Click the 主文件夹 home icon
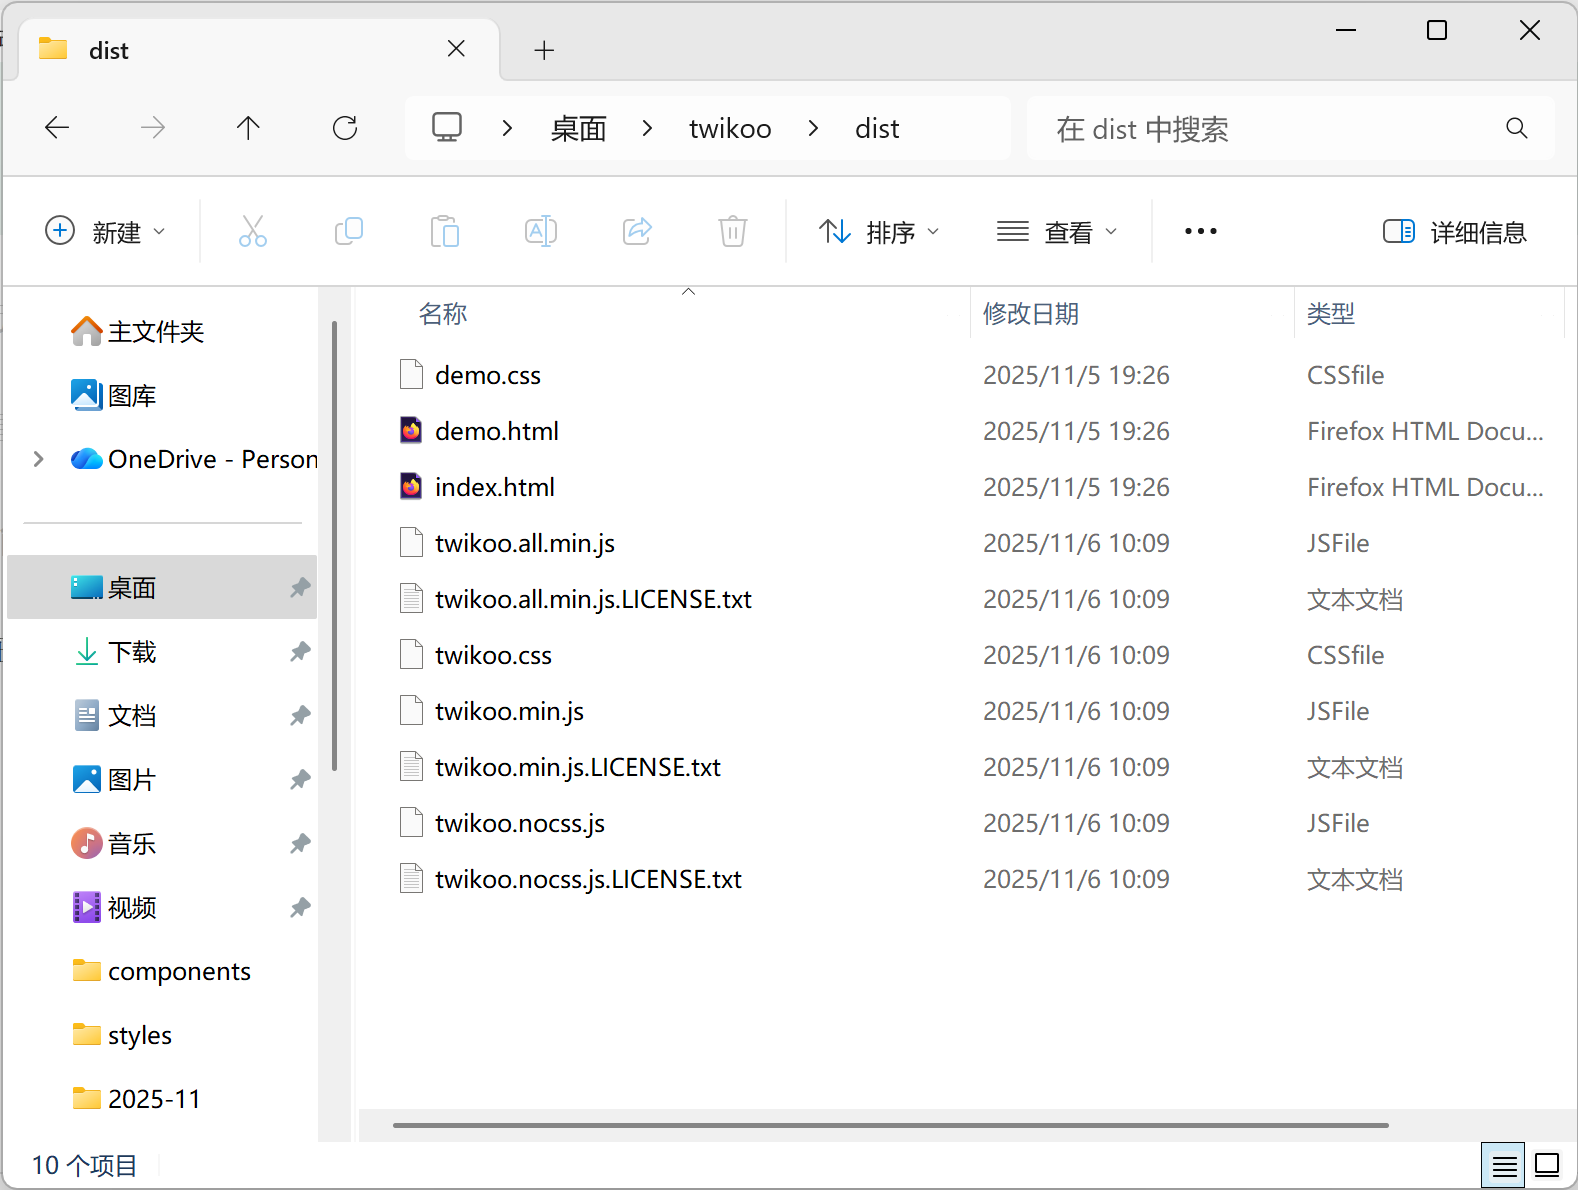This screenshot has height=1190, width=1578. click(87, 331)
